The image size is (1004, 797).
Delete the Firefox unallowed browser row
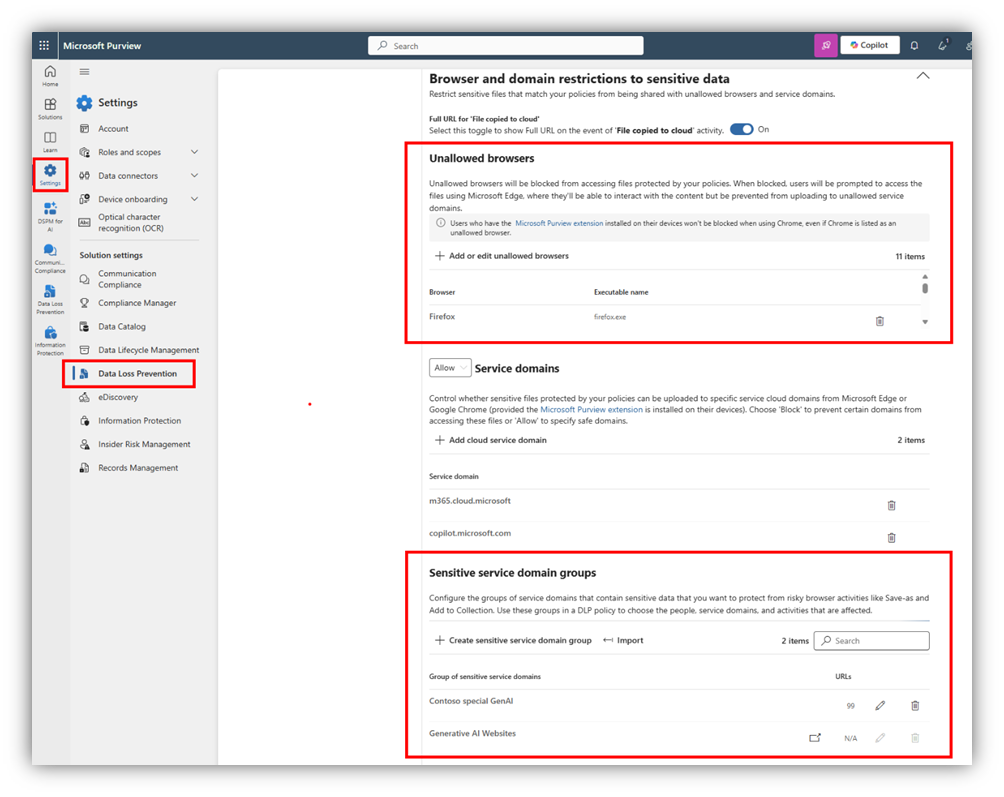click(880, 321)
